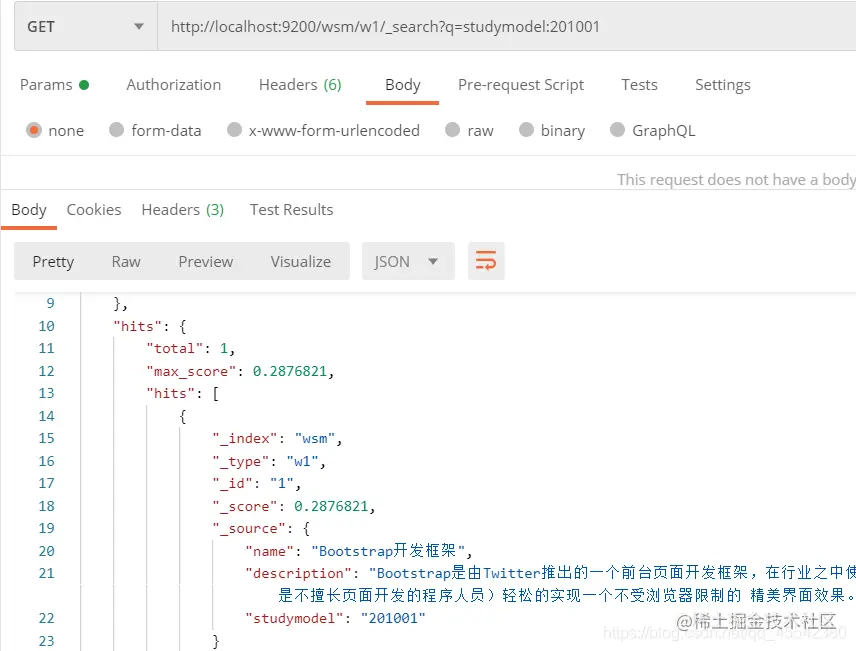The height and width of the screenshot is (651, 856).
Task: Open the Settings tab
Action: (x=723, y=85)
